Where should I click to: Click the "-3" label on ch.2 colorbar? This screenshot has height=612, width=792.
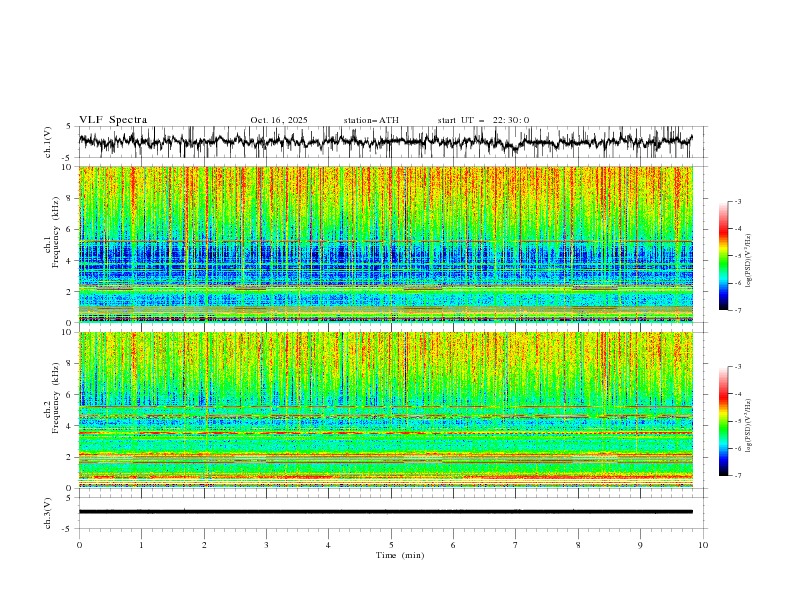[738, 367]
